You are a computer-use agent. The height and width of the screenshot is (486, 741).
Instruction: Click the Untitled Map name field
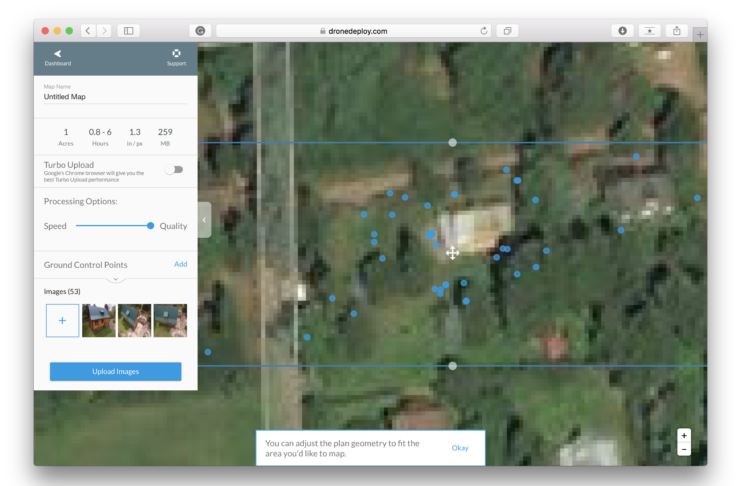[x=115, y=97]
